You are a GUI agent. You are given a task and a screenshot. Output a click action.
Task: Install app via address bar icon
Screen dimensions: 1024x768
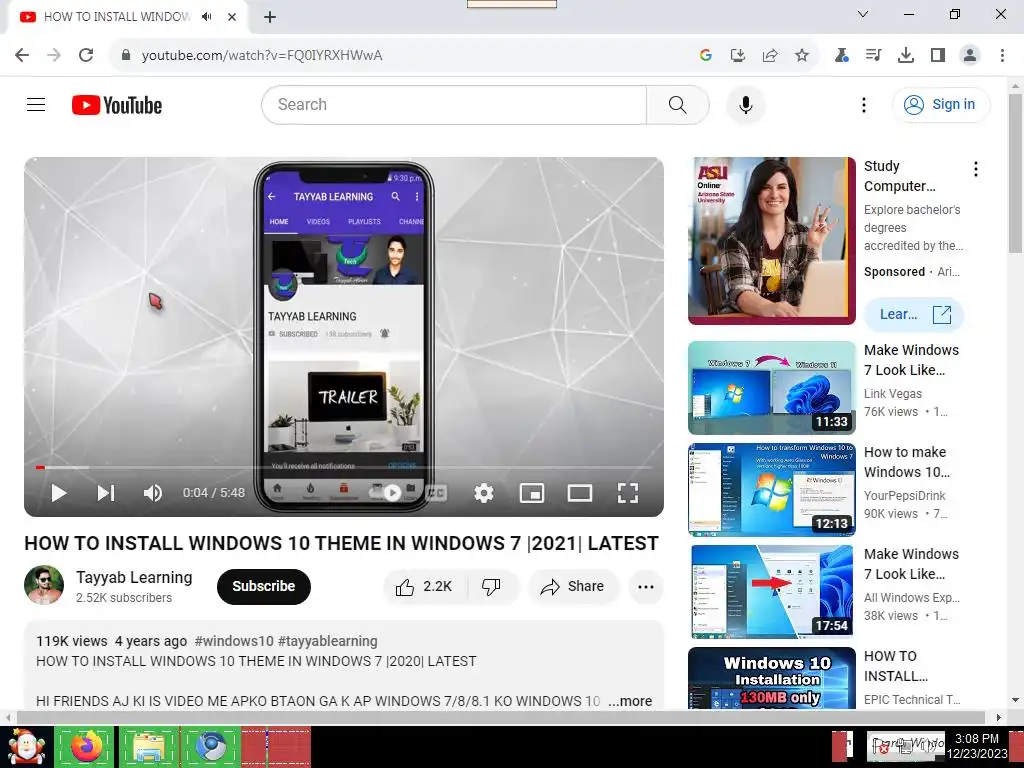pyautogui.click(x=737, y=56)
